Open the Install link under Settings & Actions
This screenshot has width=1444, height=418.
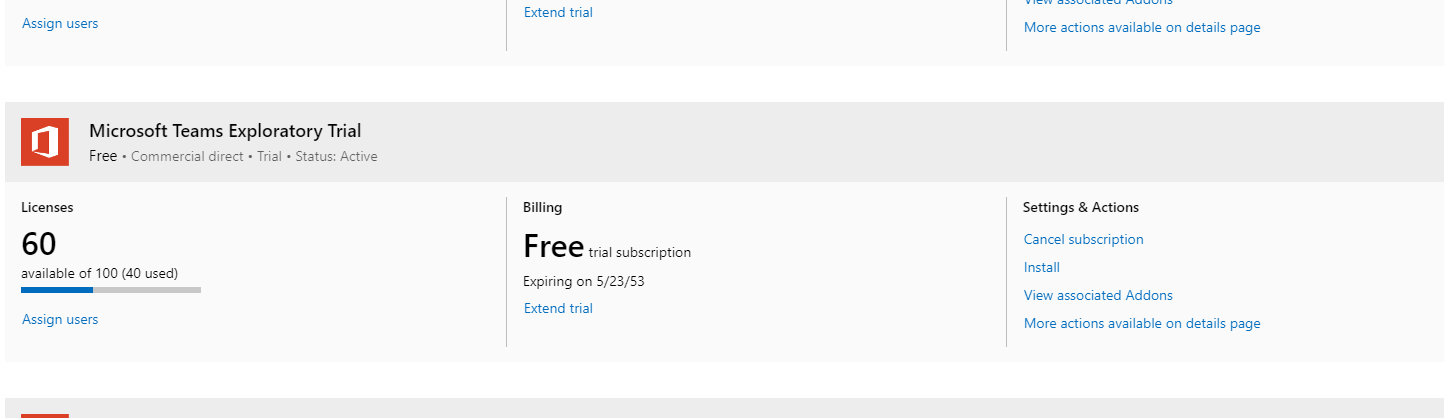(1041, 267)
